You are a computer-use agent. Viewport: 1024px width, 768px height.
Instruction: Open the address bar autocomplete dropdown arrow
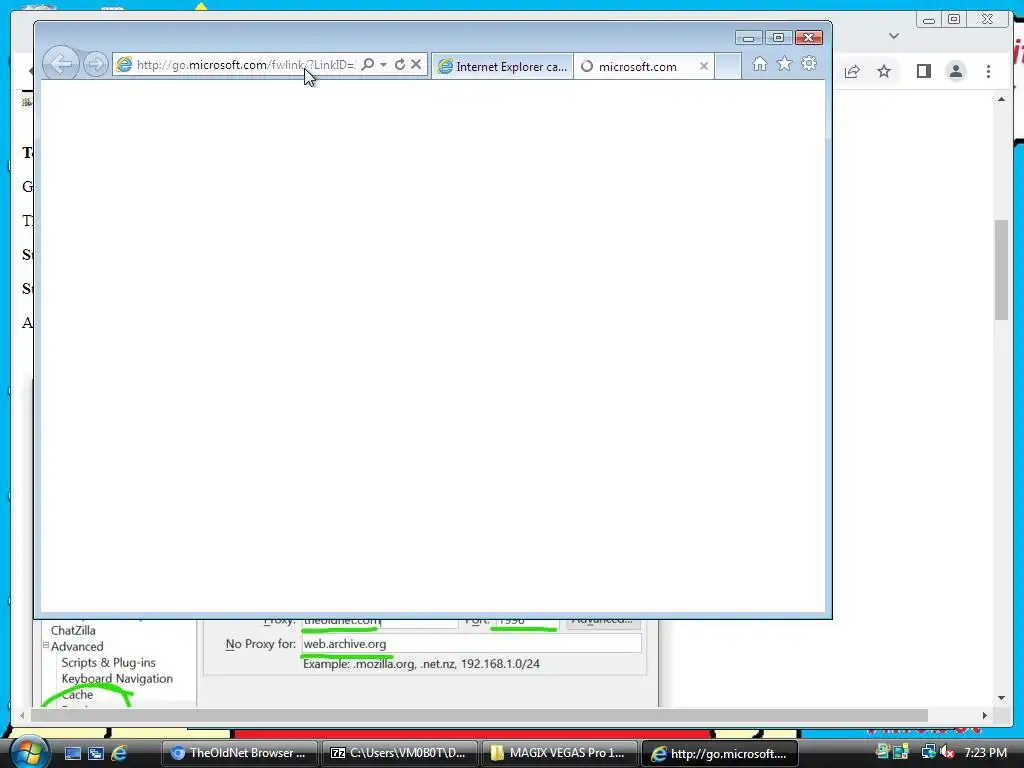coord(383,64)
